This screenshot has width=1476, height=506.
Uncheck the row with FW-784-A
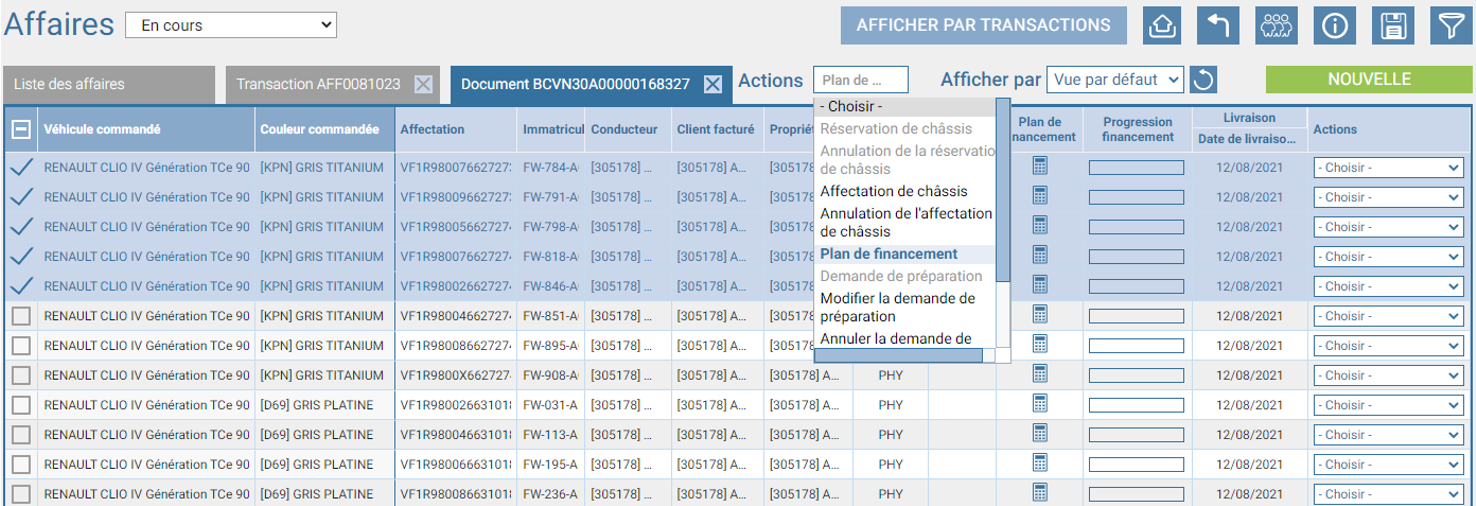coord(21,167)
